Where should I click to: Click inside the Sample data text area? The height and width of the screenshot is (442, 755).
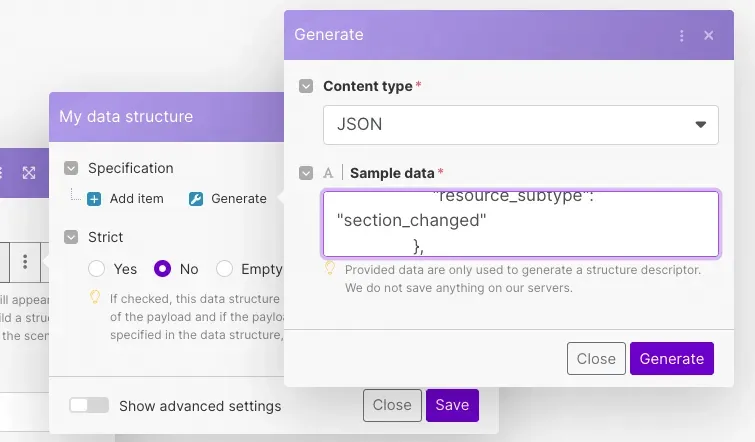(520, 224)
